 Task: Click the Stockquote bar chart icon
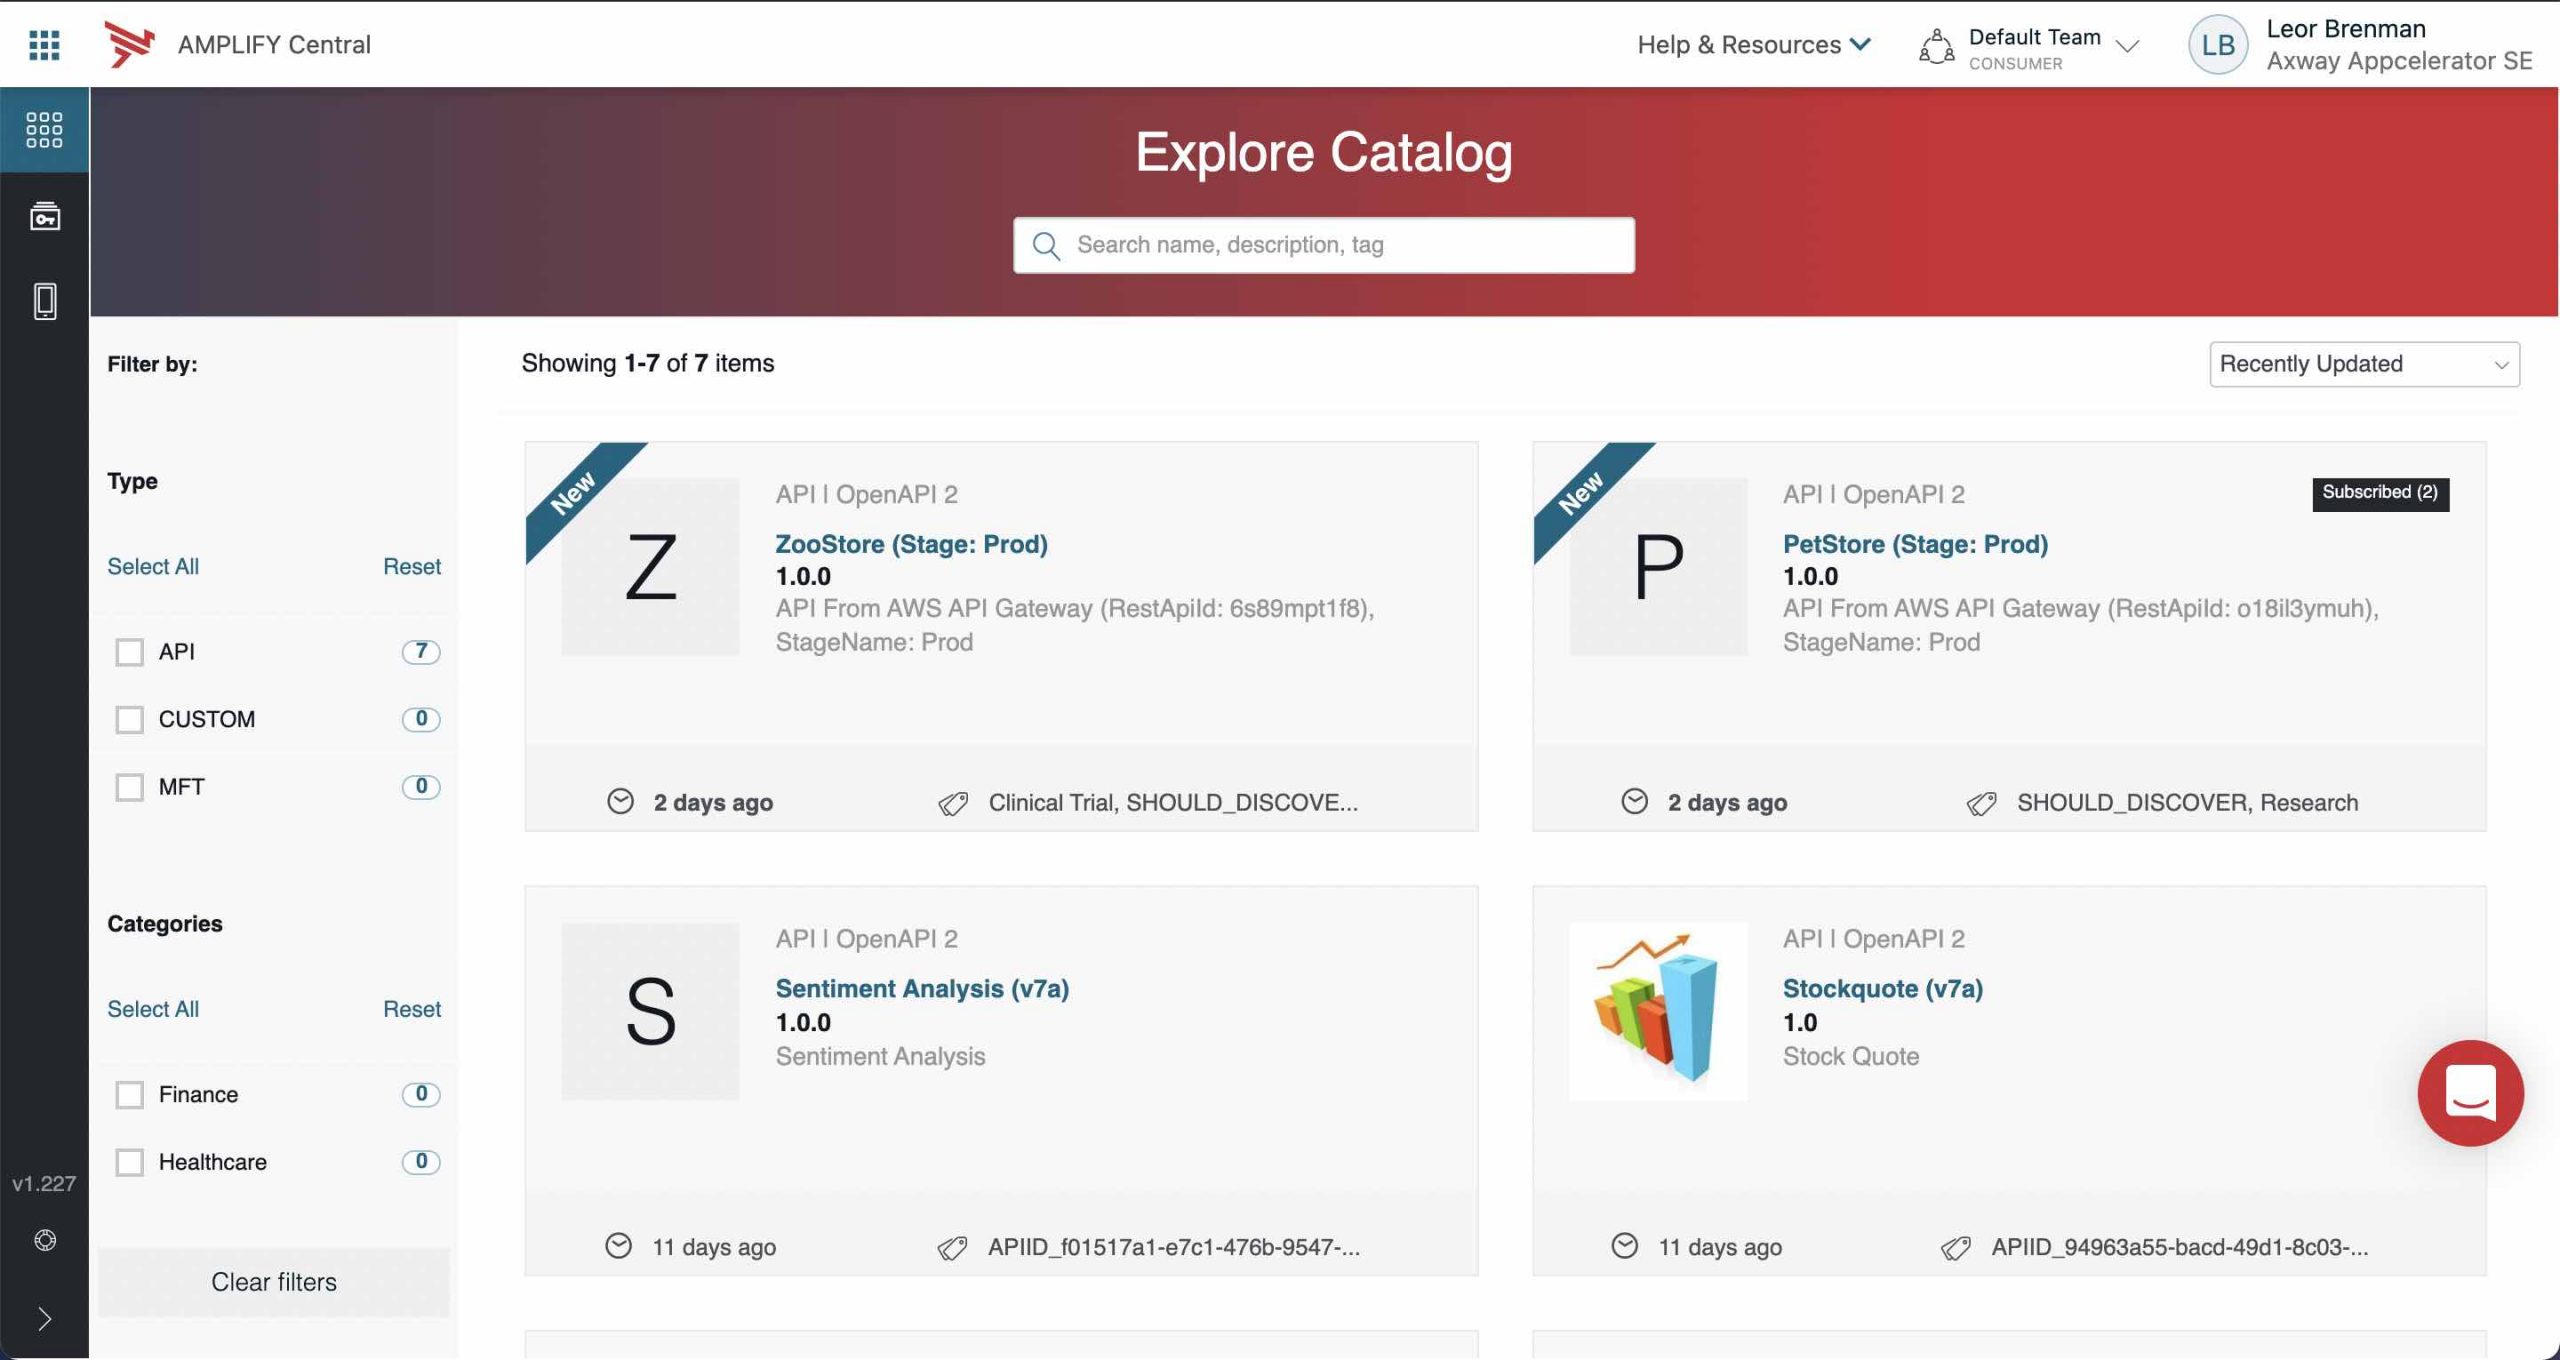[1658, 1011]
